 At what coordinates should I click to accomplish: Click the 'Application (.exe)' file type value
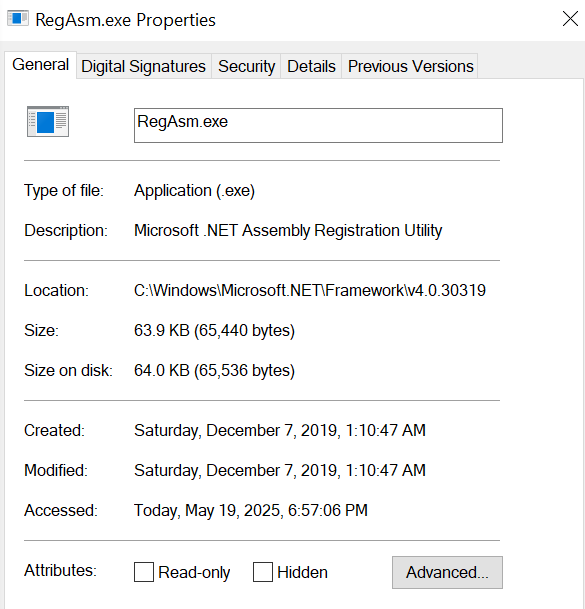(x=194, y=191)
